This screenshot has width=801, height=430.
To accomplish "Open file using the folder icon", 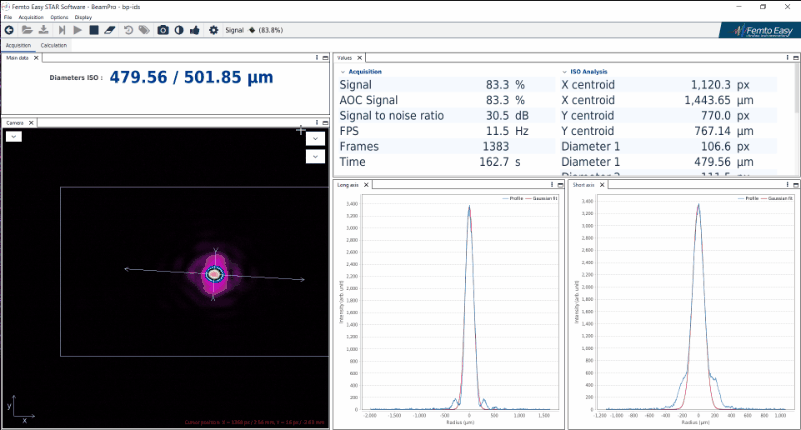I will (x=26, y=30).
